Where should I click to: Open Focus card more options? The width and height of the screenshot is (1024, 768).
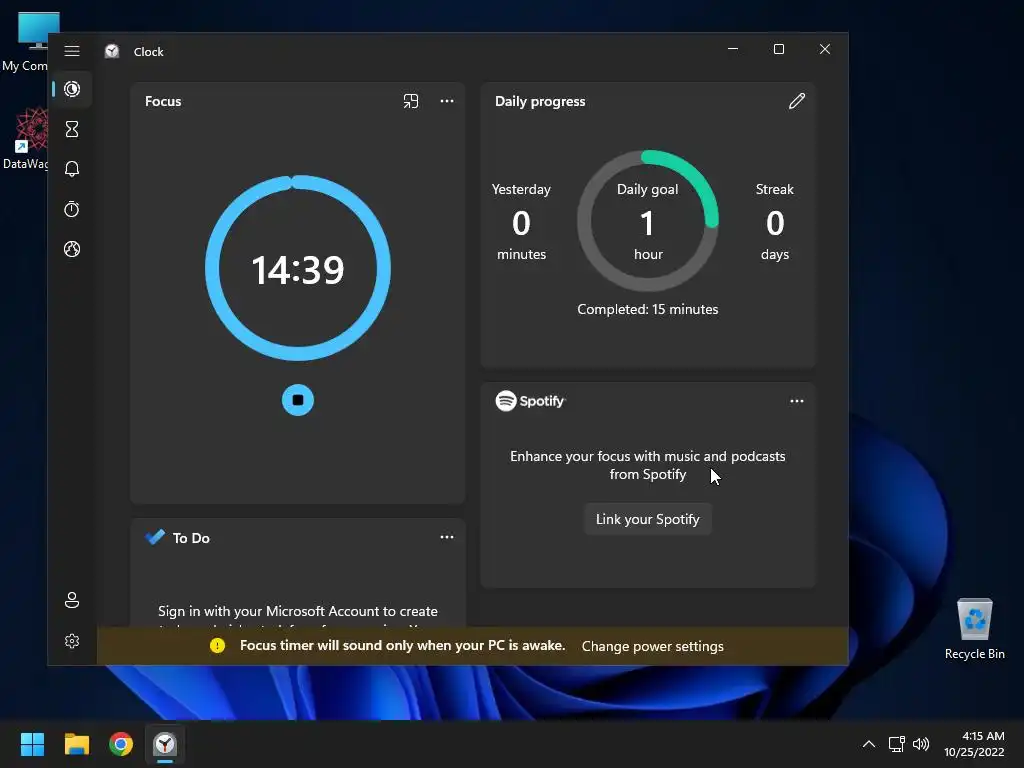(447, 101)
